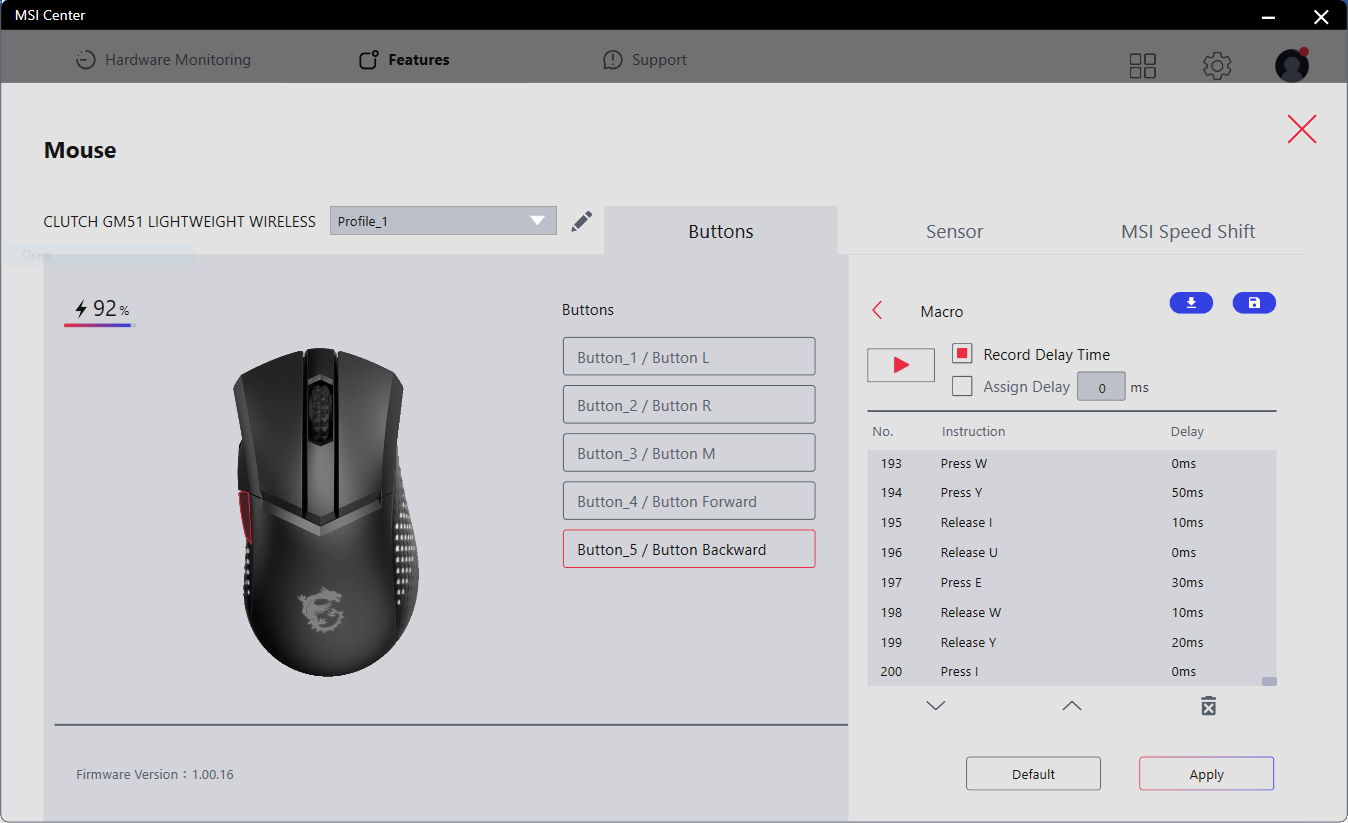The width and height of the screenshot is (1348, 823).
Task: Click the macro list scrollbar thumb
Action: pyautogui.click(x=1269, y=681)
